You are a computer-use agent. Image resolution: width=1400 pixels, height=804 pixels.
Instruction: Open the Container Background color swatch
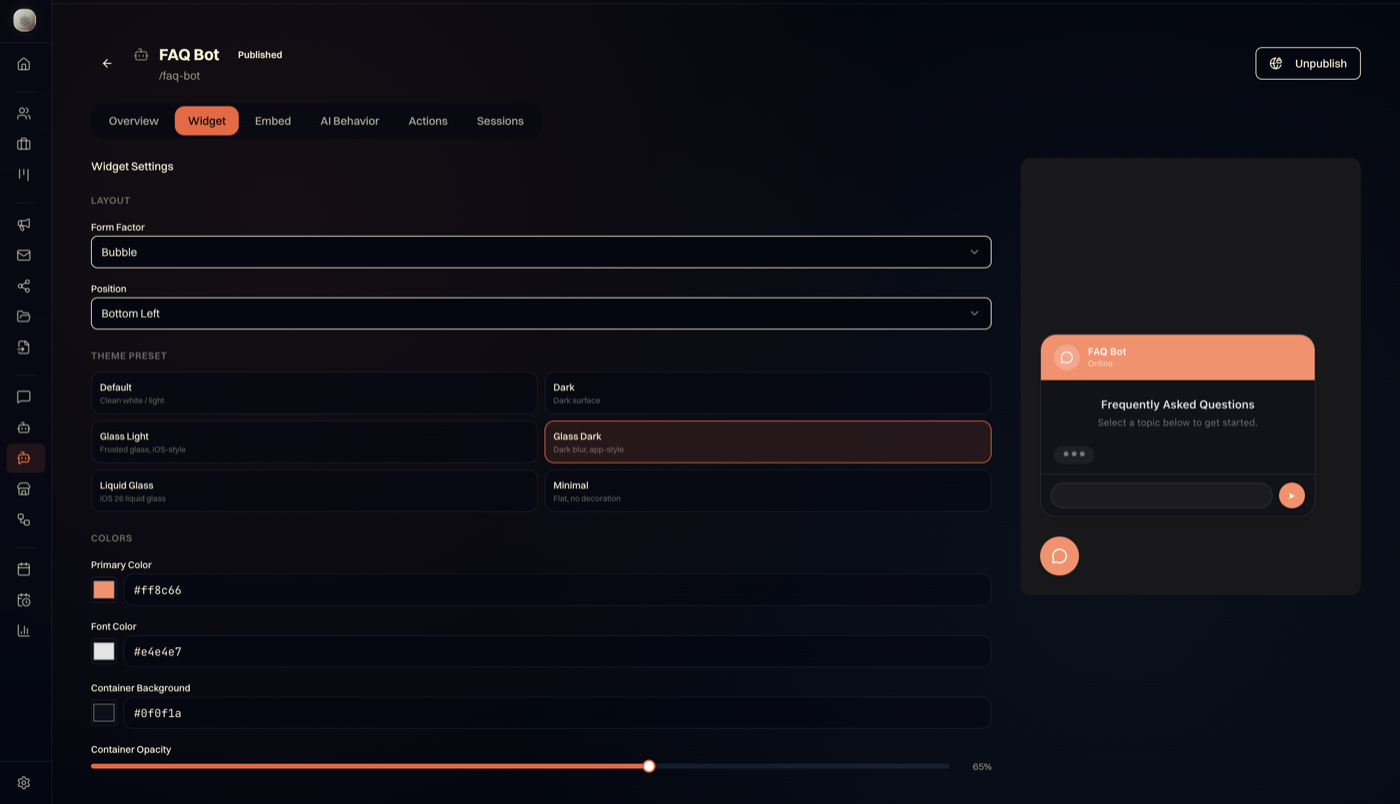[x=104, y=713]
